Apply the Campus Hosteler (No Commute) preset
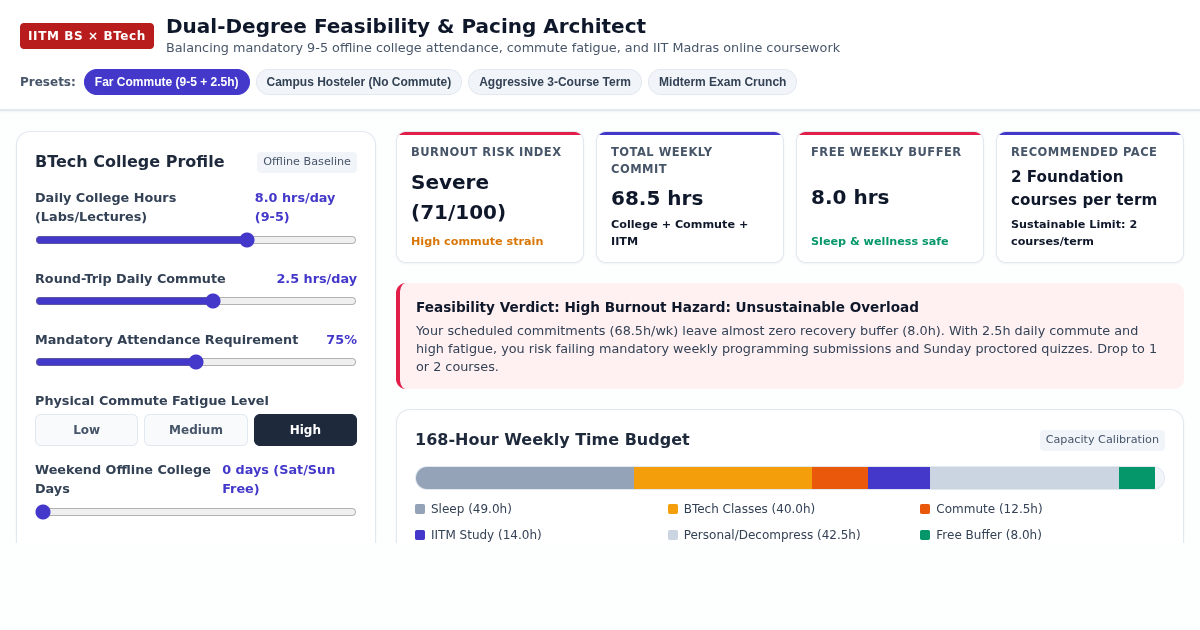1200x630 pixels. coord(359,82)
